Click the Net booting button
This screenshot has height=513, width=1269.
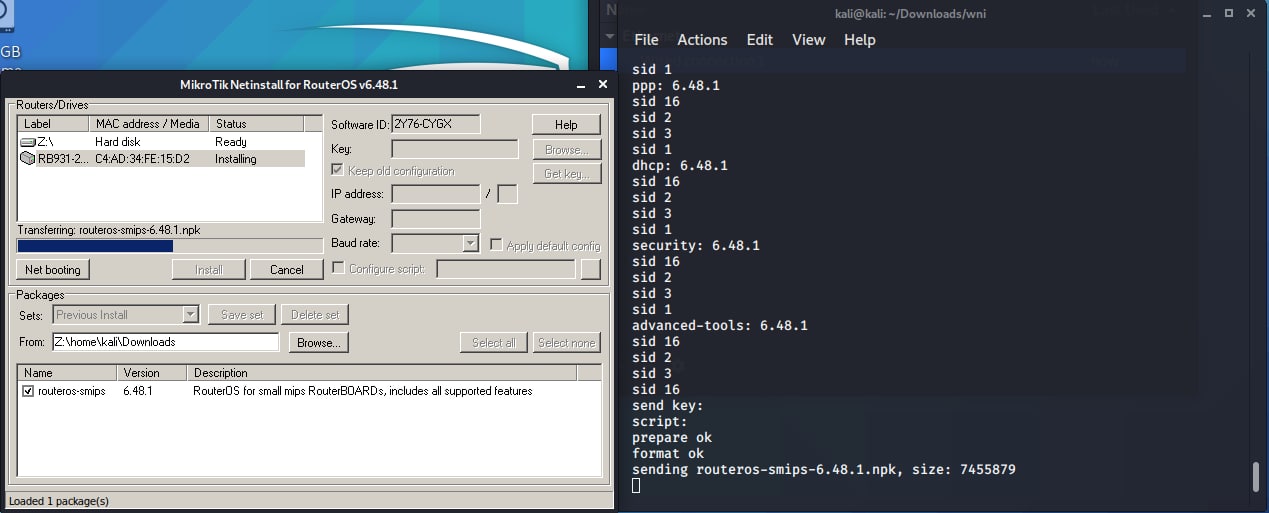tap(53, 270)
